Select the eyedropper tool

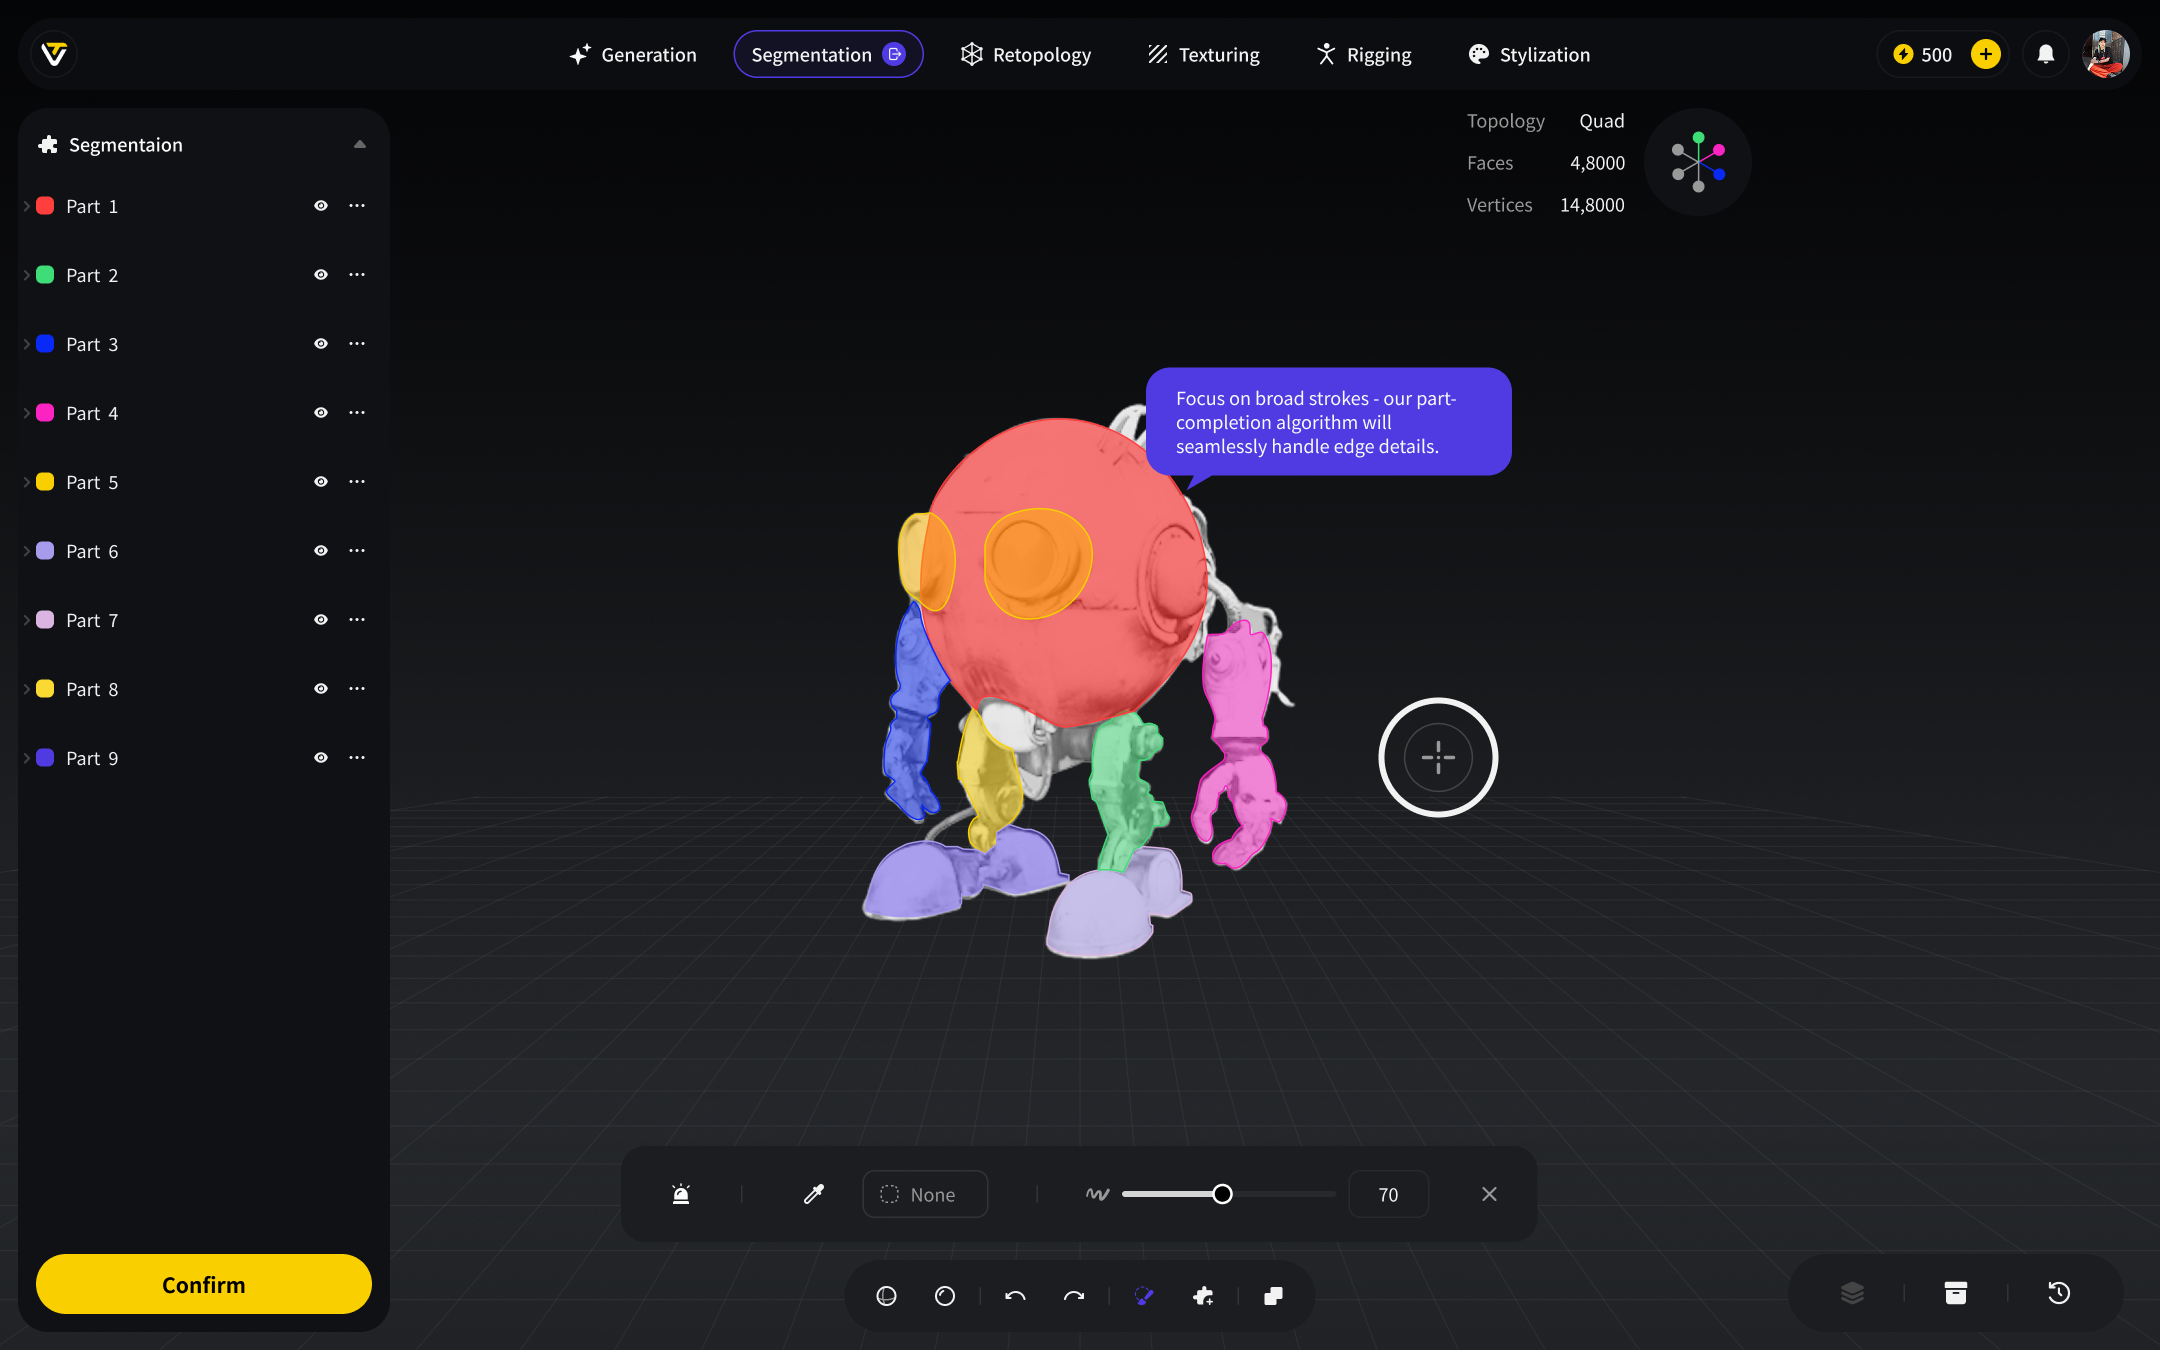pyautogui.click(x=814, y=1194)
